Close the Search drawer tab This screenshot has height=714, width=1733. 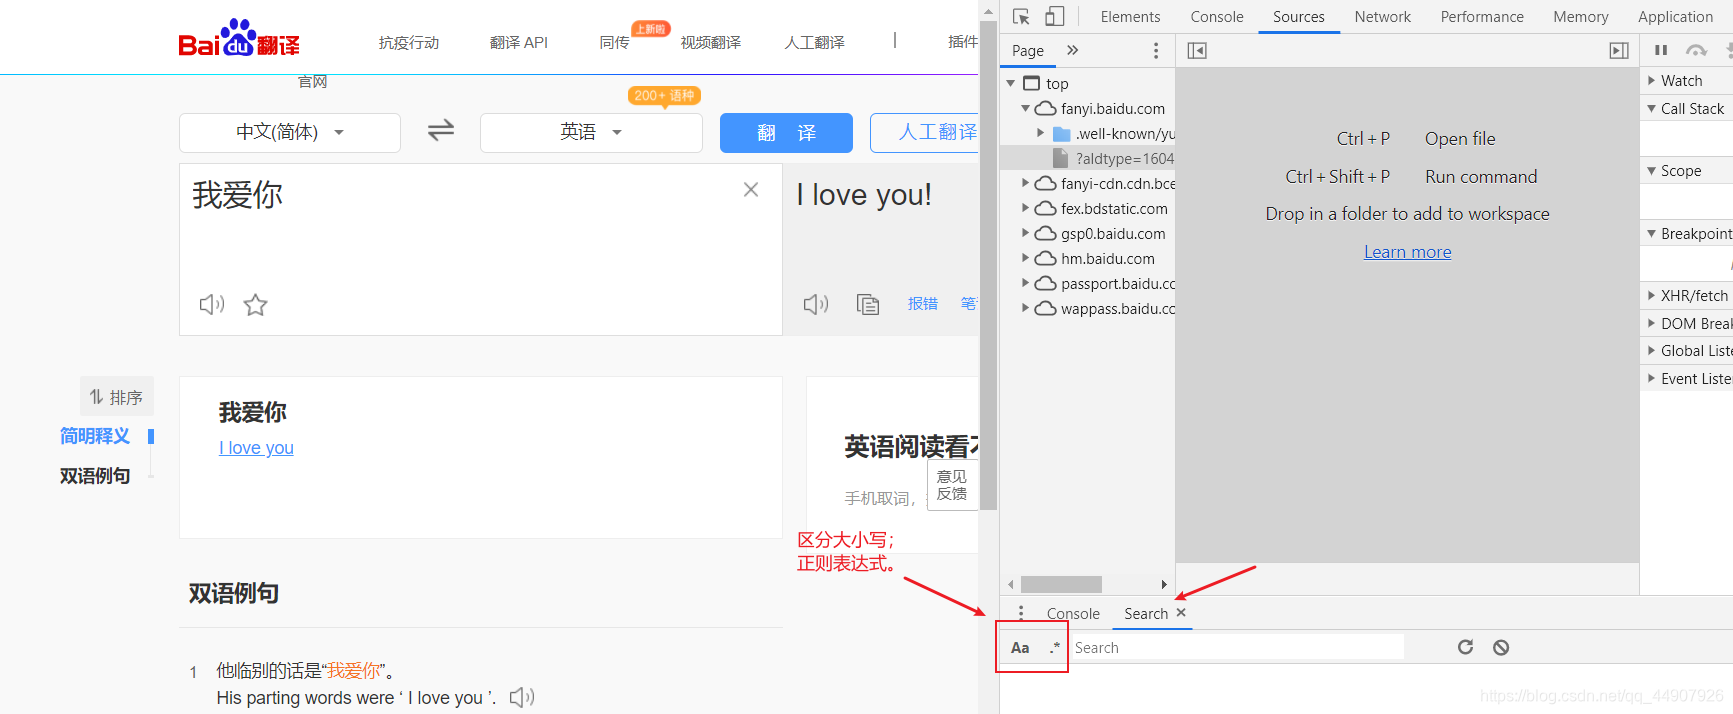pos(1181,612)
